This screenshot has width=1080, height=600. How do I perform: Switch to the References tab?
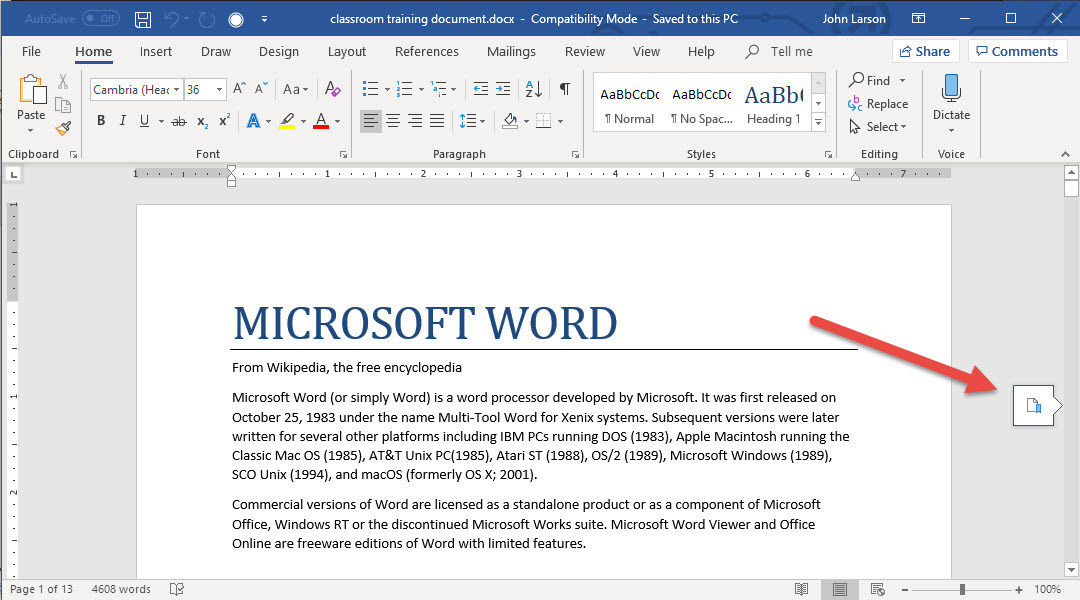coord(426,52)
